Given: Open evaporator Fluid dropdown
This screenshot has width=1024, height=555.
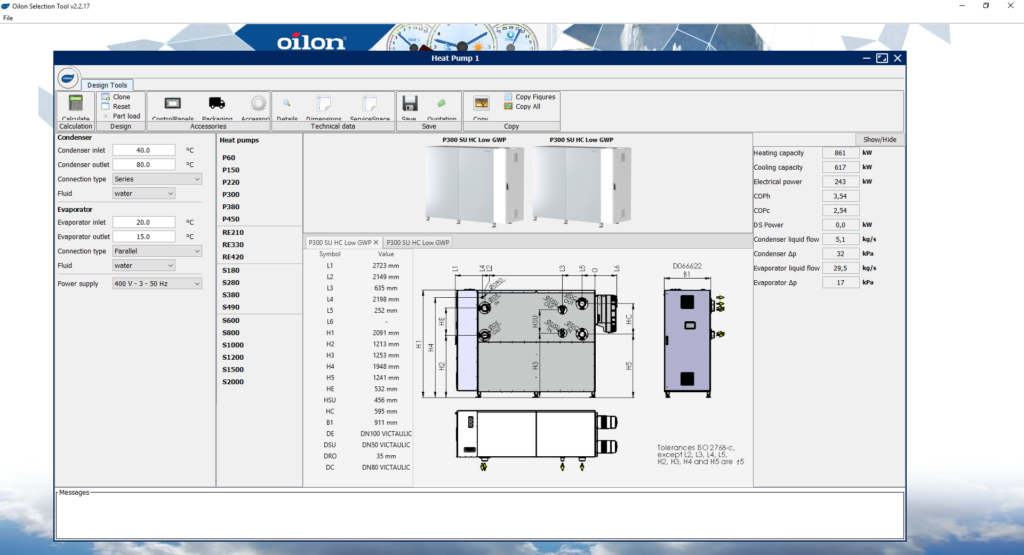Looking at the screenshot, I should 144,265.
